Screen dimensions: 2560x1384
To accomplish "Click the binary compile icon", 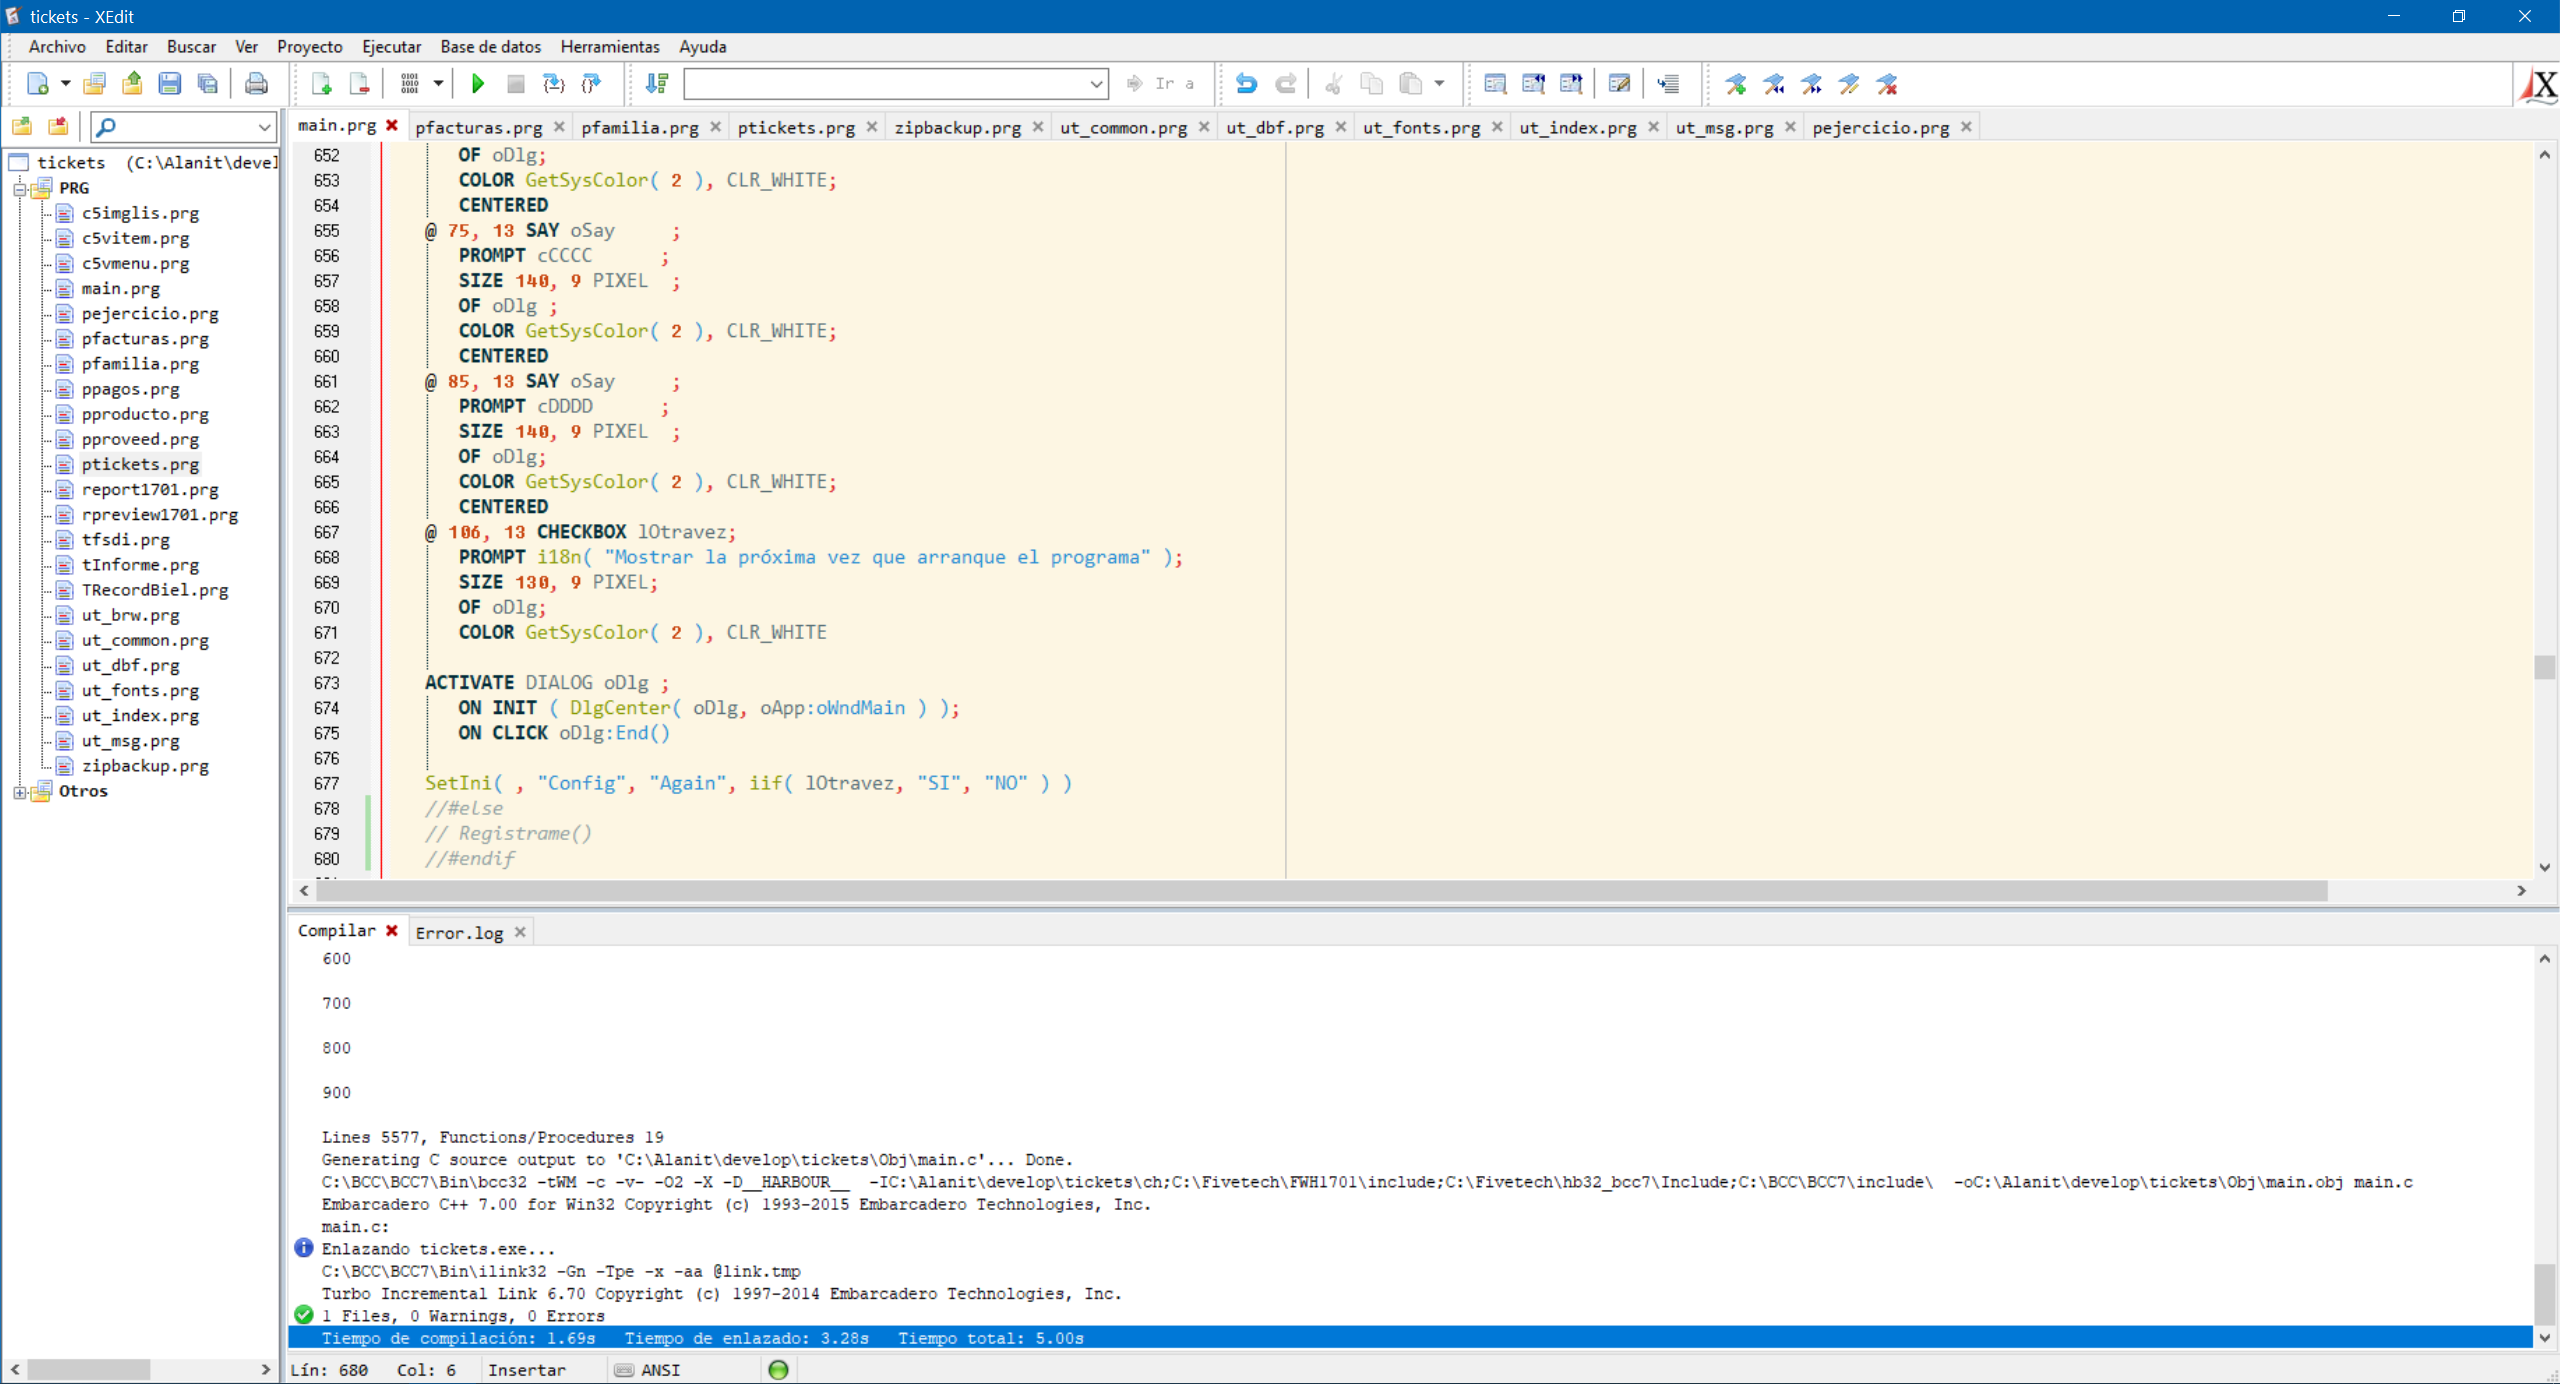I will (410, 84).
